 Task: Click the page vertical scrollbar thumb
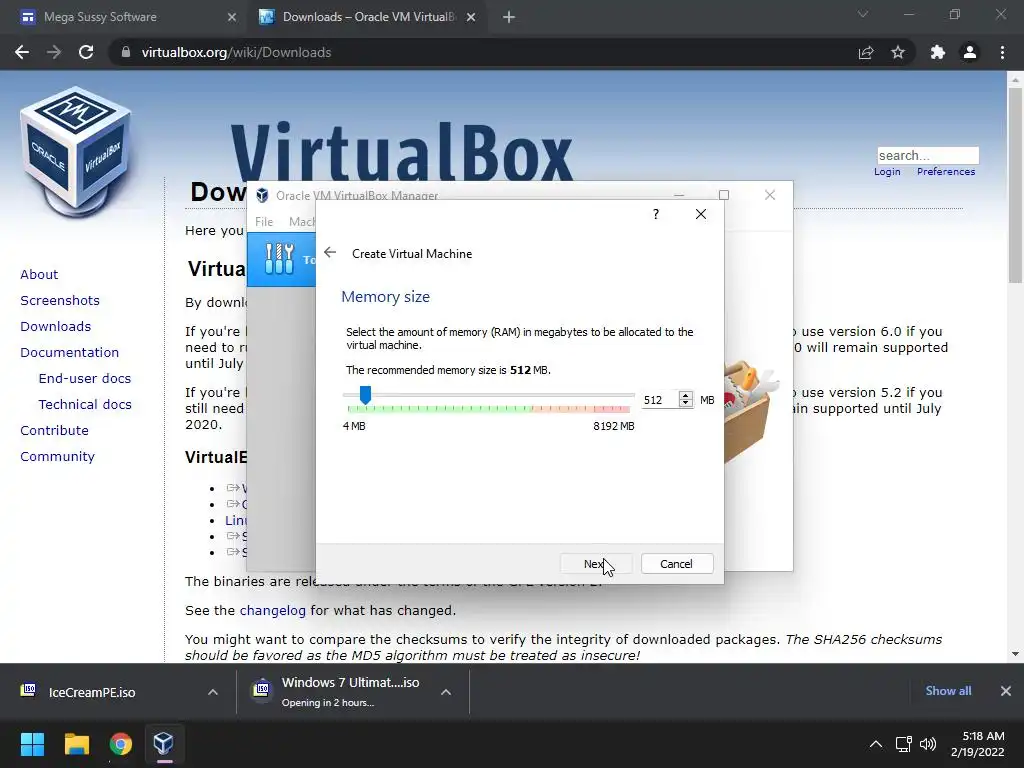coord(1015,185)
